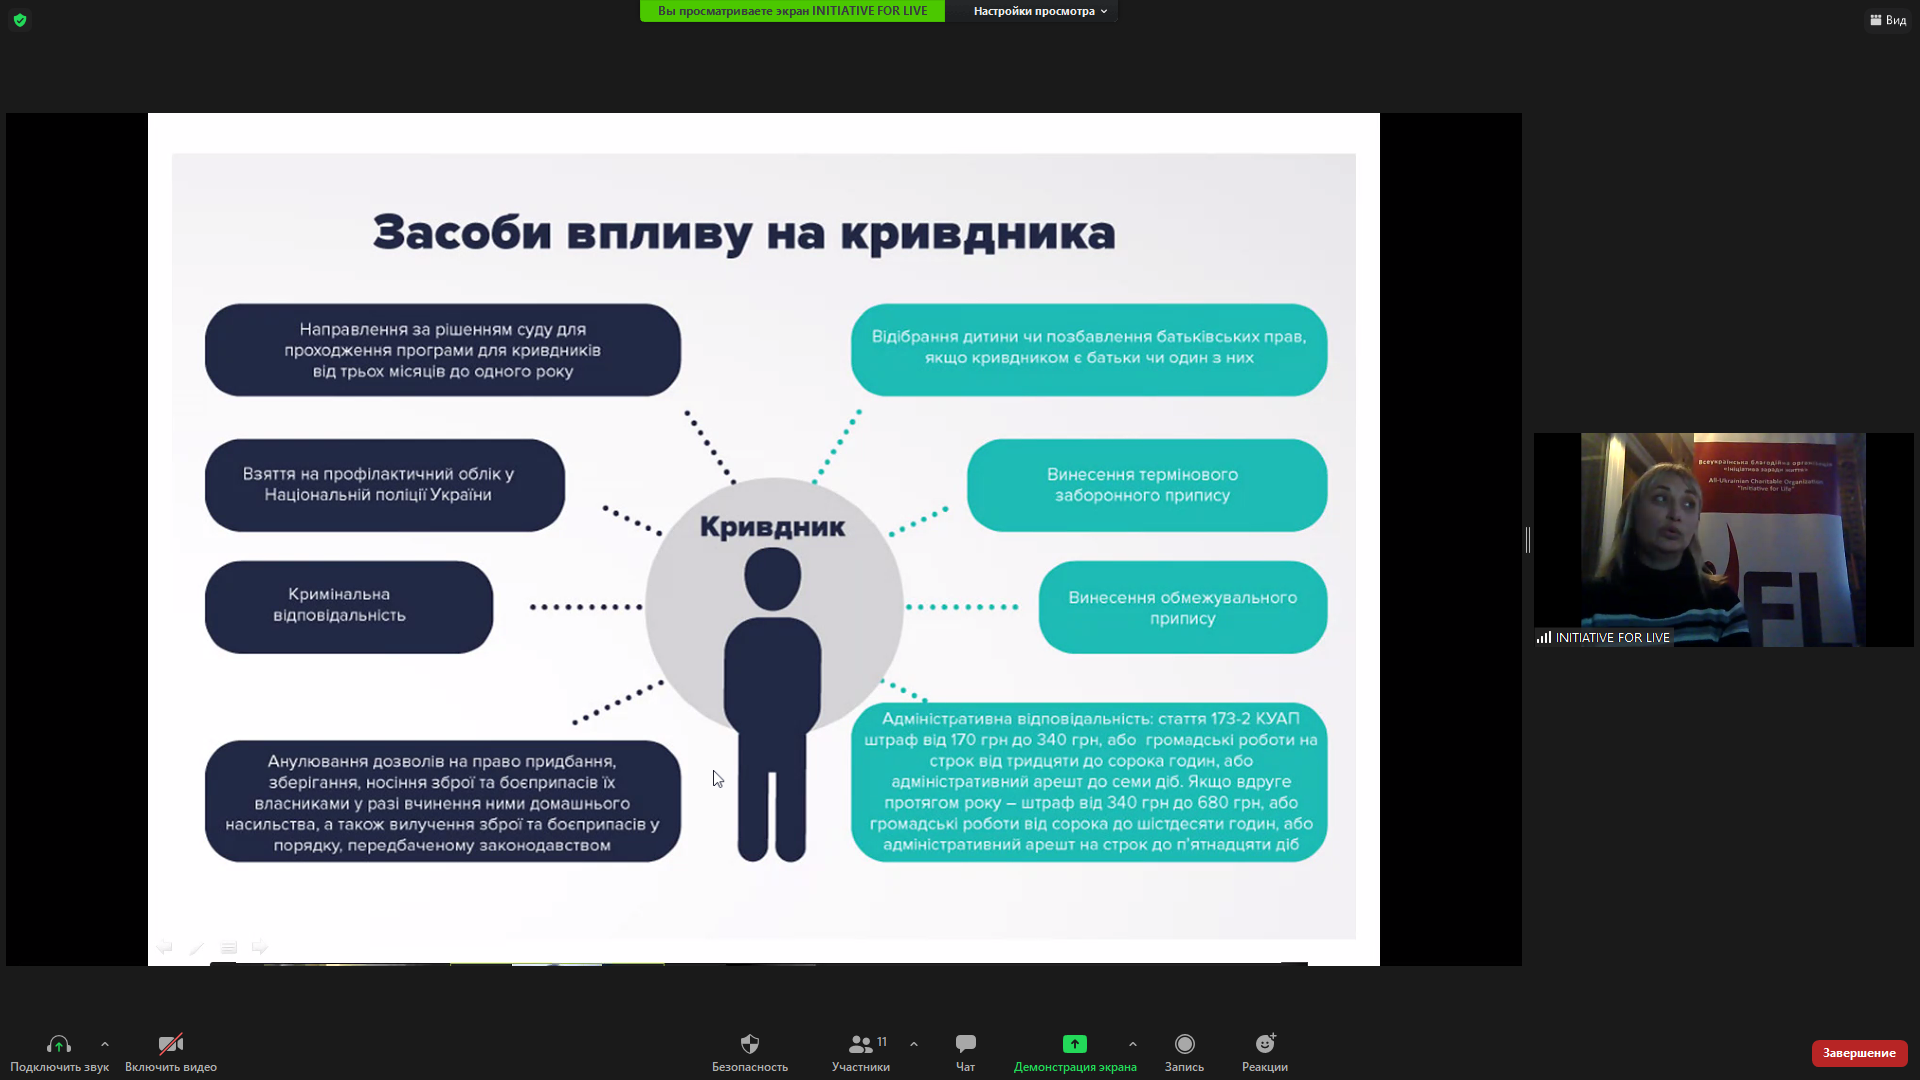
Task: Click the Record button
Action: 1184,1045
